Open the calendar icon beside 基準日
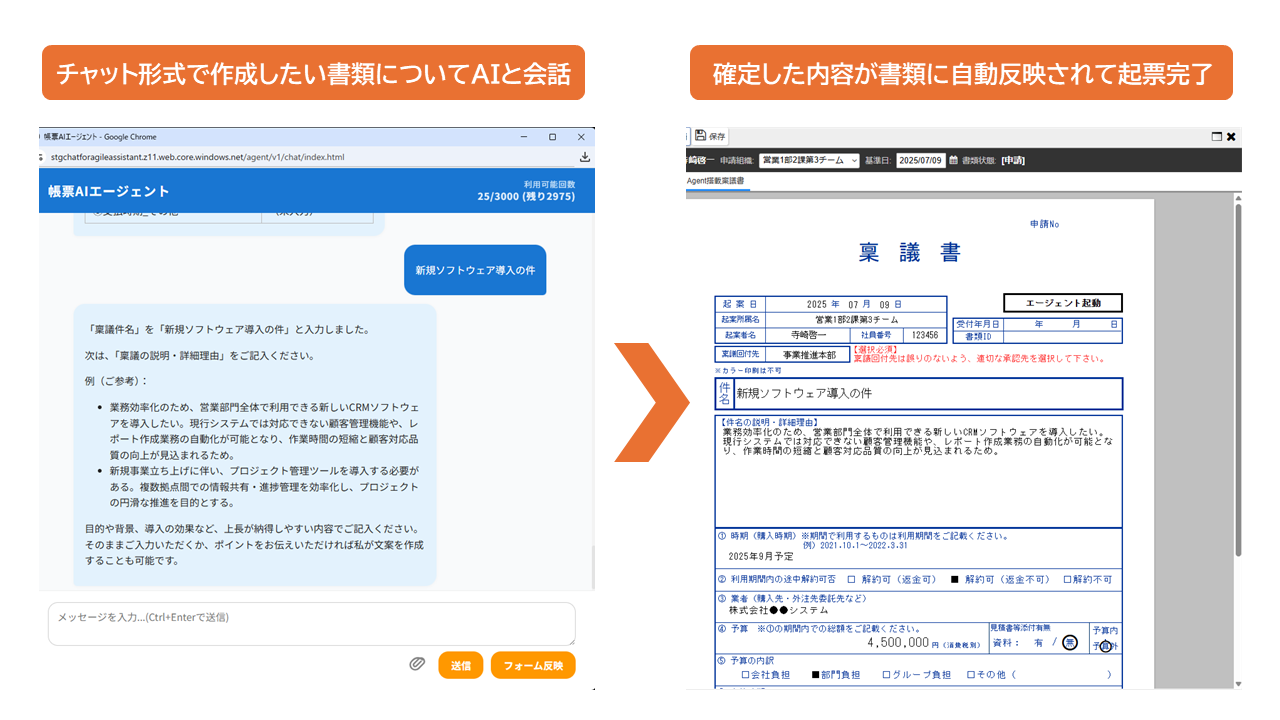This screenshot has height=720, width=1280. [x=953, y=160]
